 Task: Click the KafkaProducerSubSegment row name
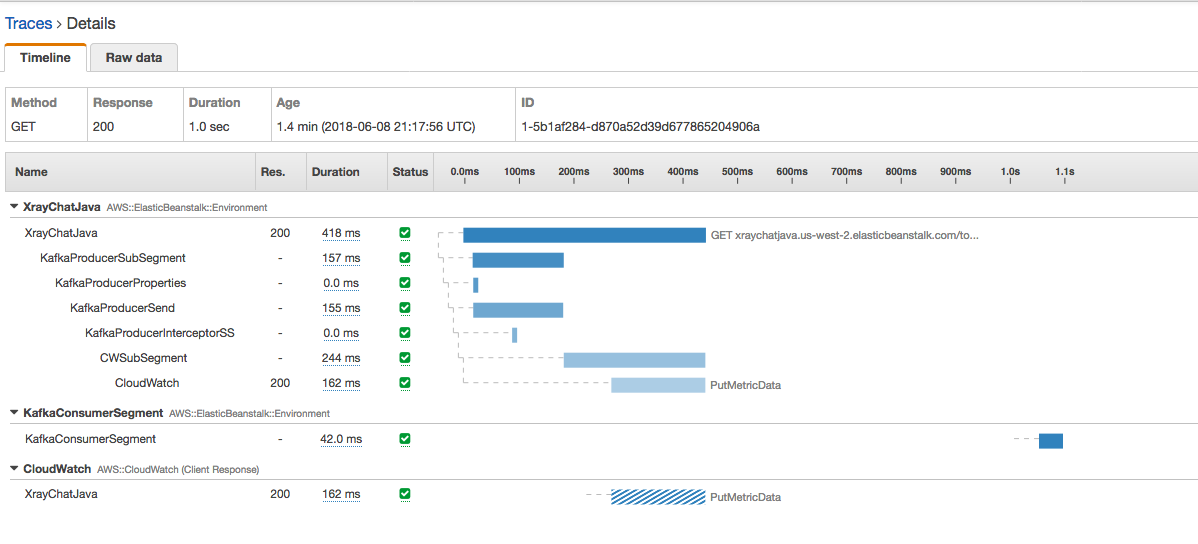click(112, 258)
